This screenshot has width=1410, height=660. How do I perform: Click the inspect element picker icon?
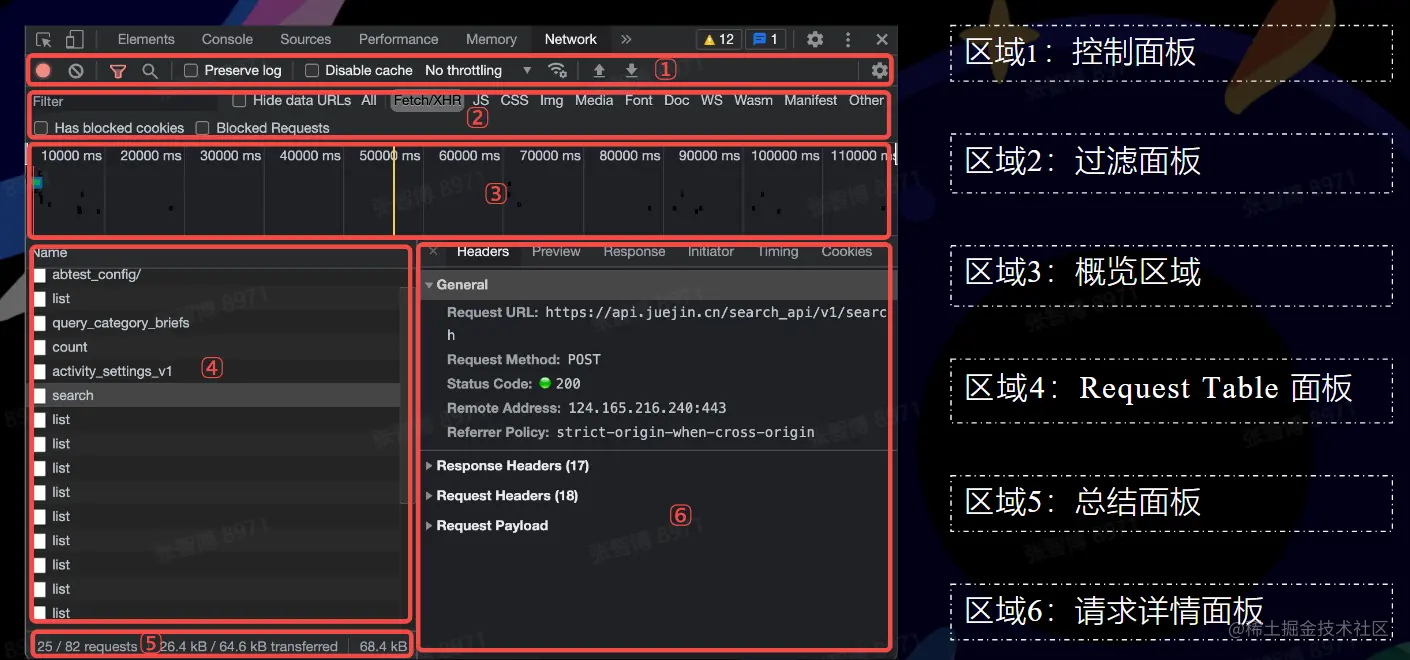pos(44,39)
